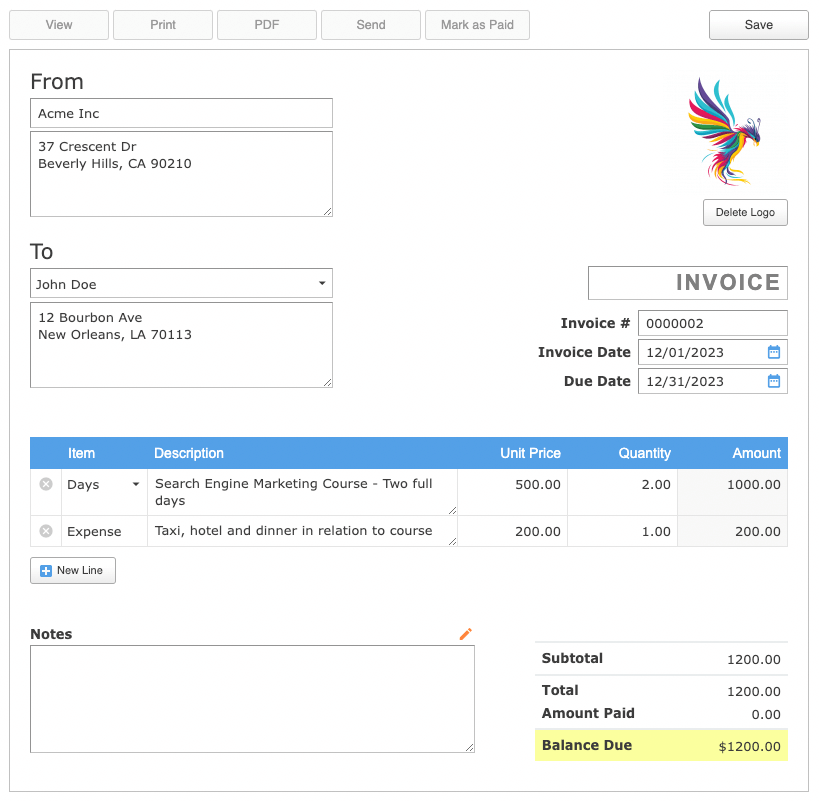
Task: Click the Description column header
Action: [189, 453]
